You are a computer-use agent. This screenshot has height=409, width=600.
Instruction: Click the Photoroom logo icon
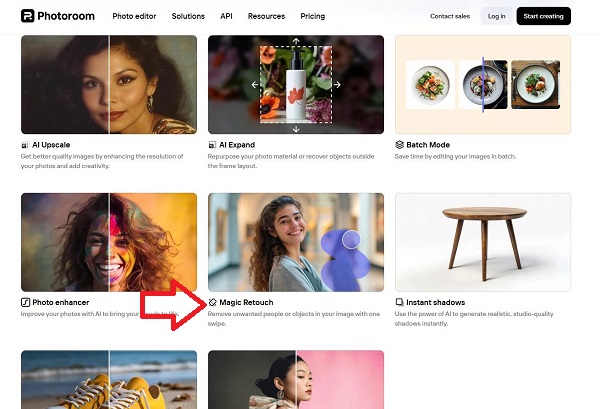coord(27,16)
